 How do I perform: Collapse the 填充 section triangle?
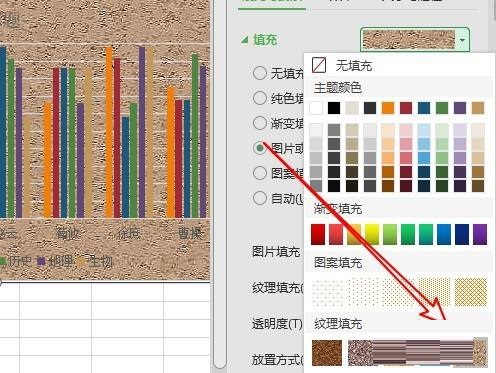point(245,40)
